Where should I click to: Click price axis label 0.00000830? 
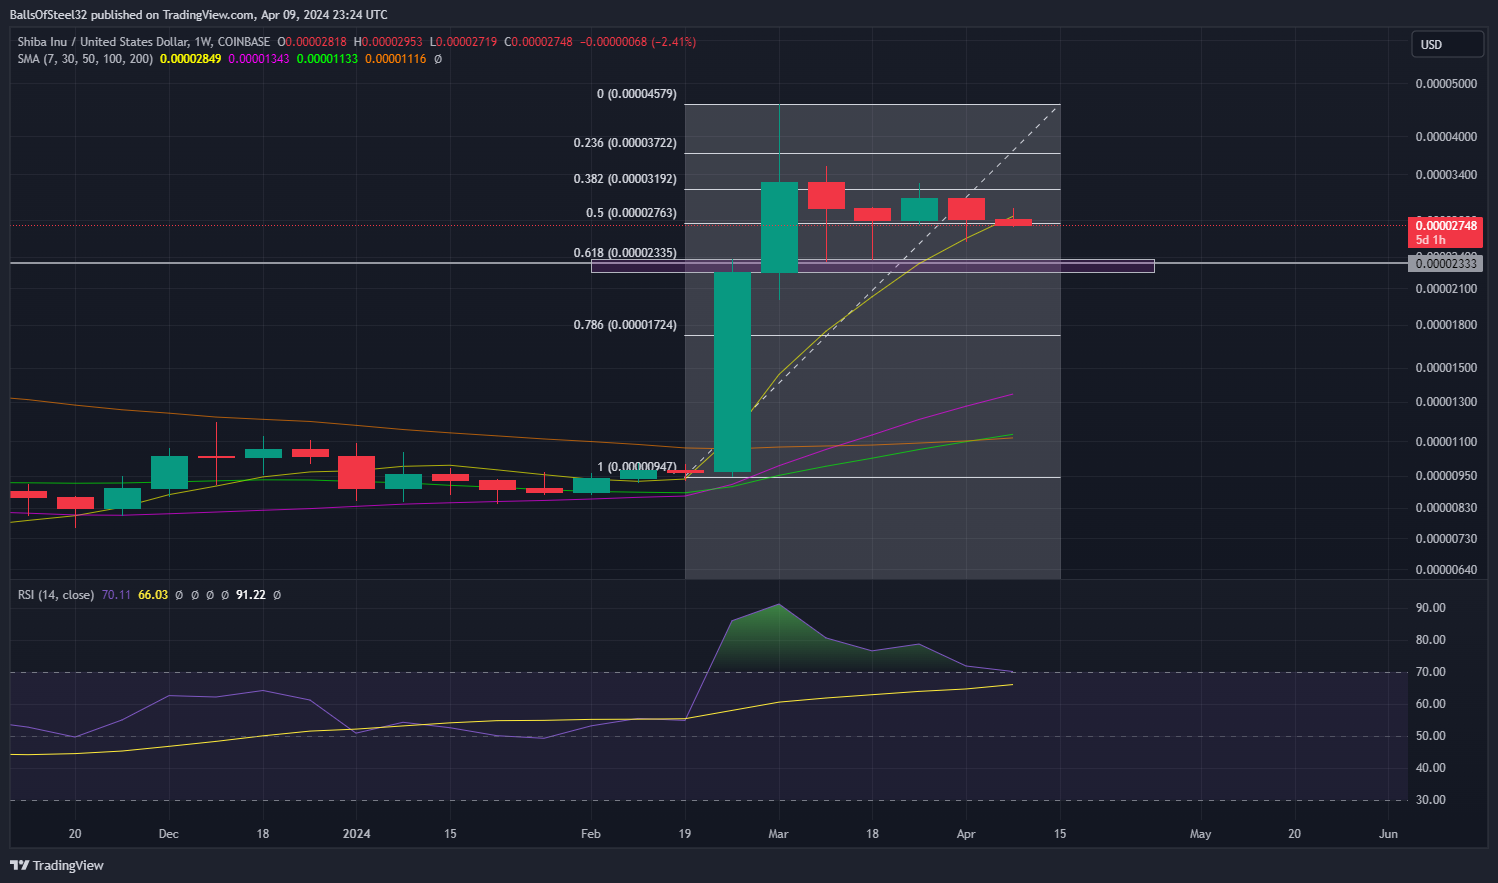(x=1446, y=508)
